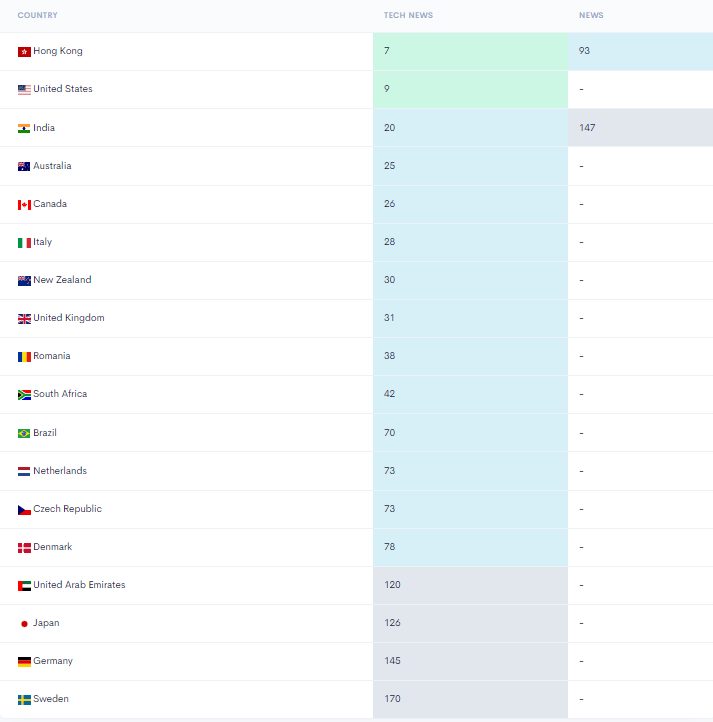Select Germany Tech News rank 145 cell

(x=470, y=661)
